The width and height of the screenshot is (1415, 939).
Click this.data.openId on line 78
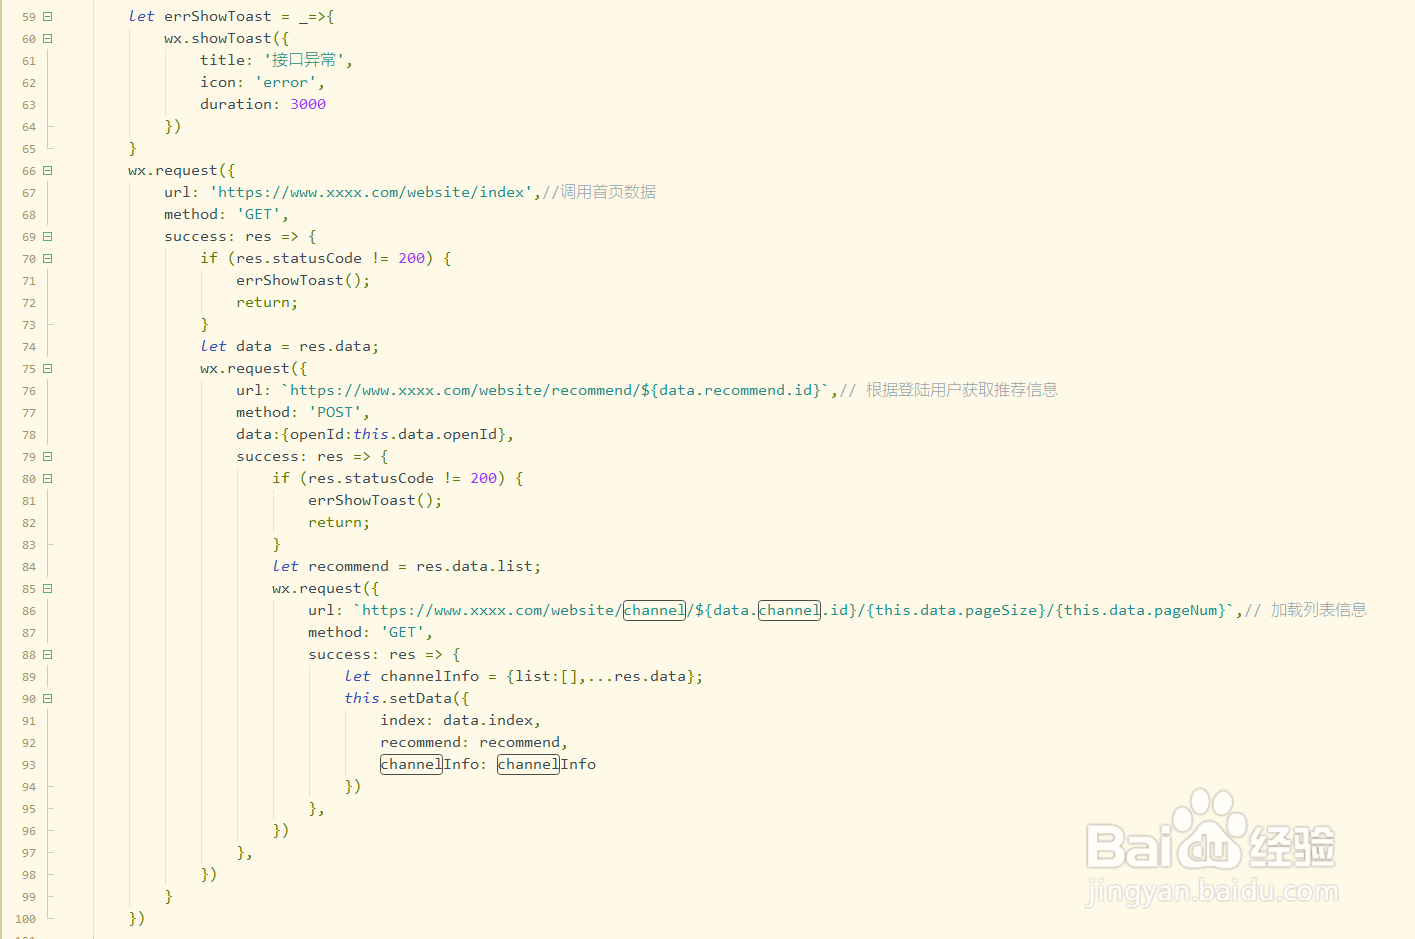click(425, 435)
